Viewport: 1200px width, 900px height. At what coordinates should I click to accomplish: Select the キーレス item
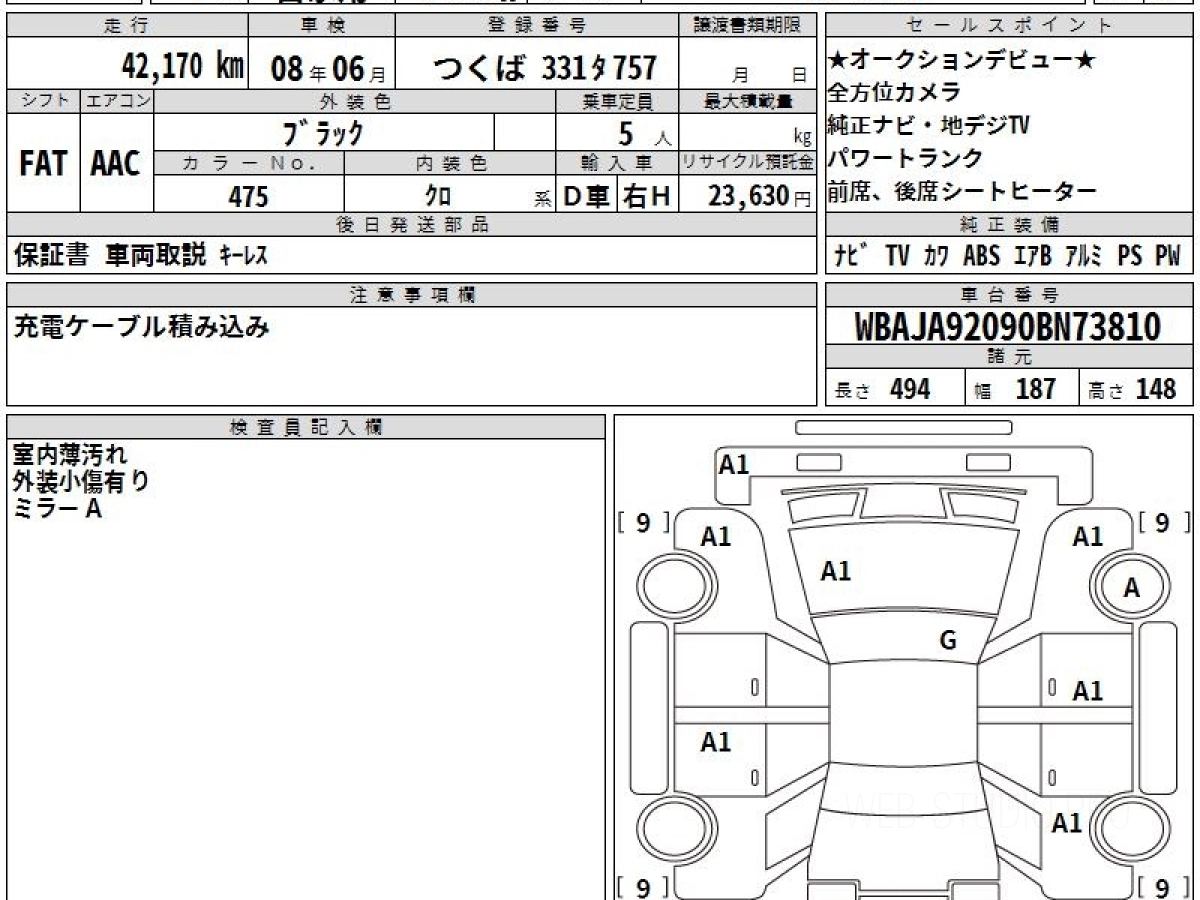243,256
